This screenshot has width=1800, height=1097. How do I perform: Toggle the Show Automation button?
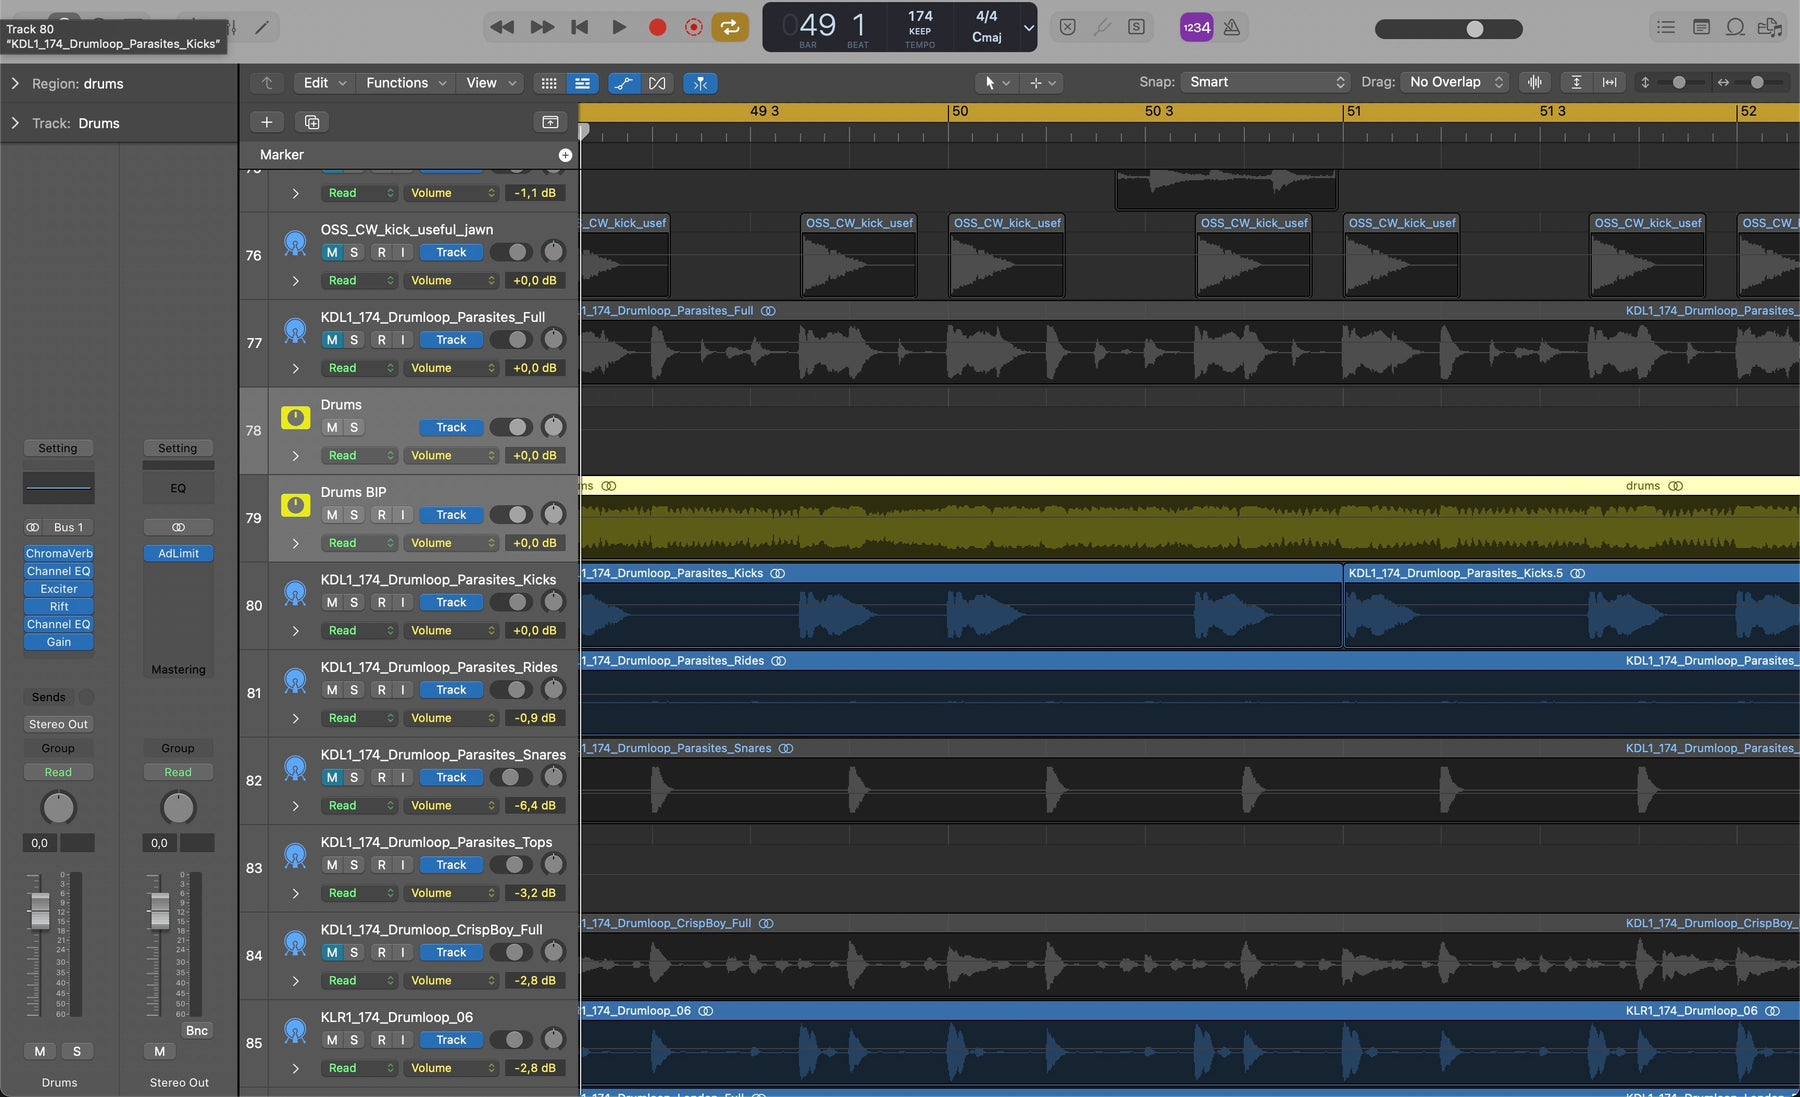pos(623,83)
